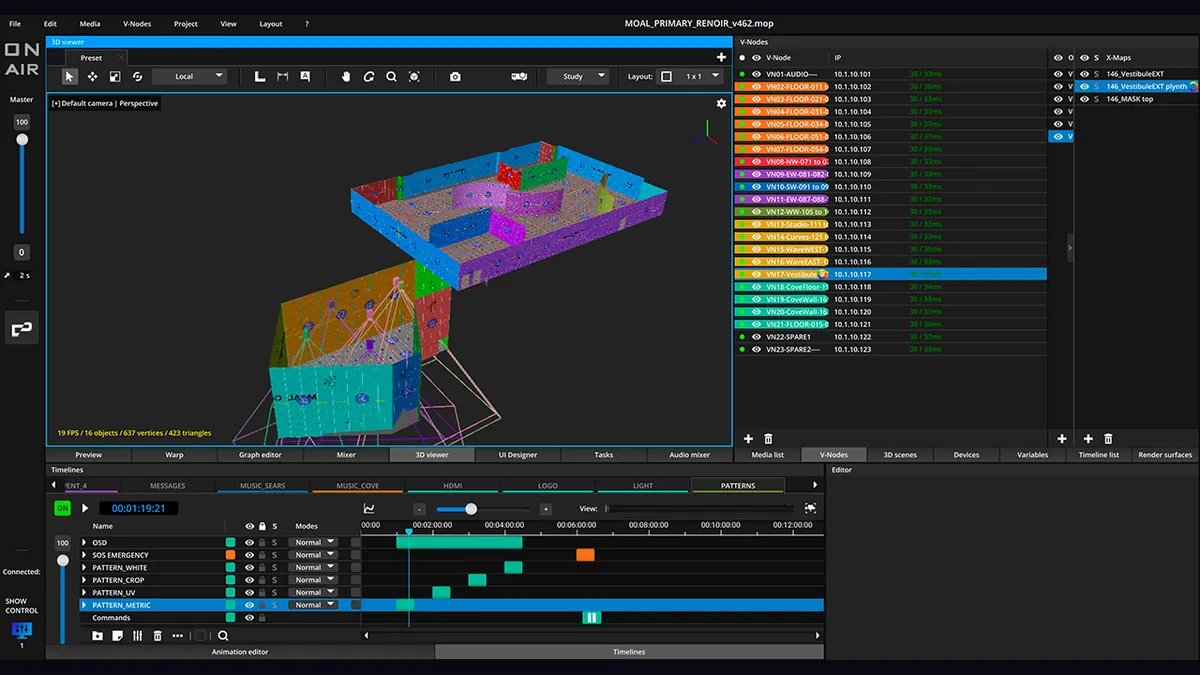Open the timeline curve graph icon

tap(369, 509)
